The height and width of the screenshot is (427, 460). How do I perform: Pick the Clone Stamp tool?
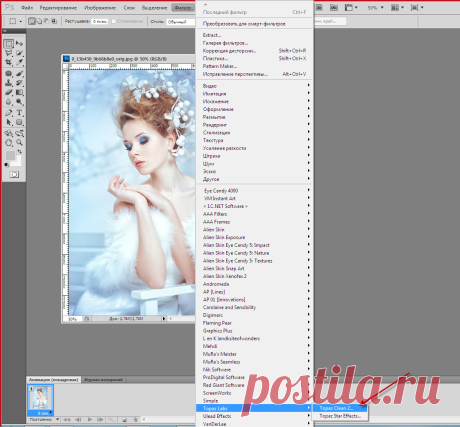(x=9, y=83)
